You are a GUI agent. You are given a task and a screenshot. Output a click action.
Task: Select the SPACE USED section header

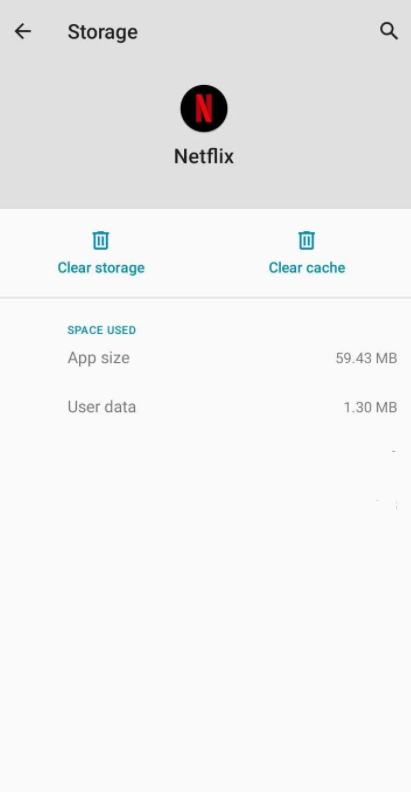coord(101,330)
